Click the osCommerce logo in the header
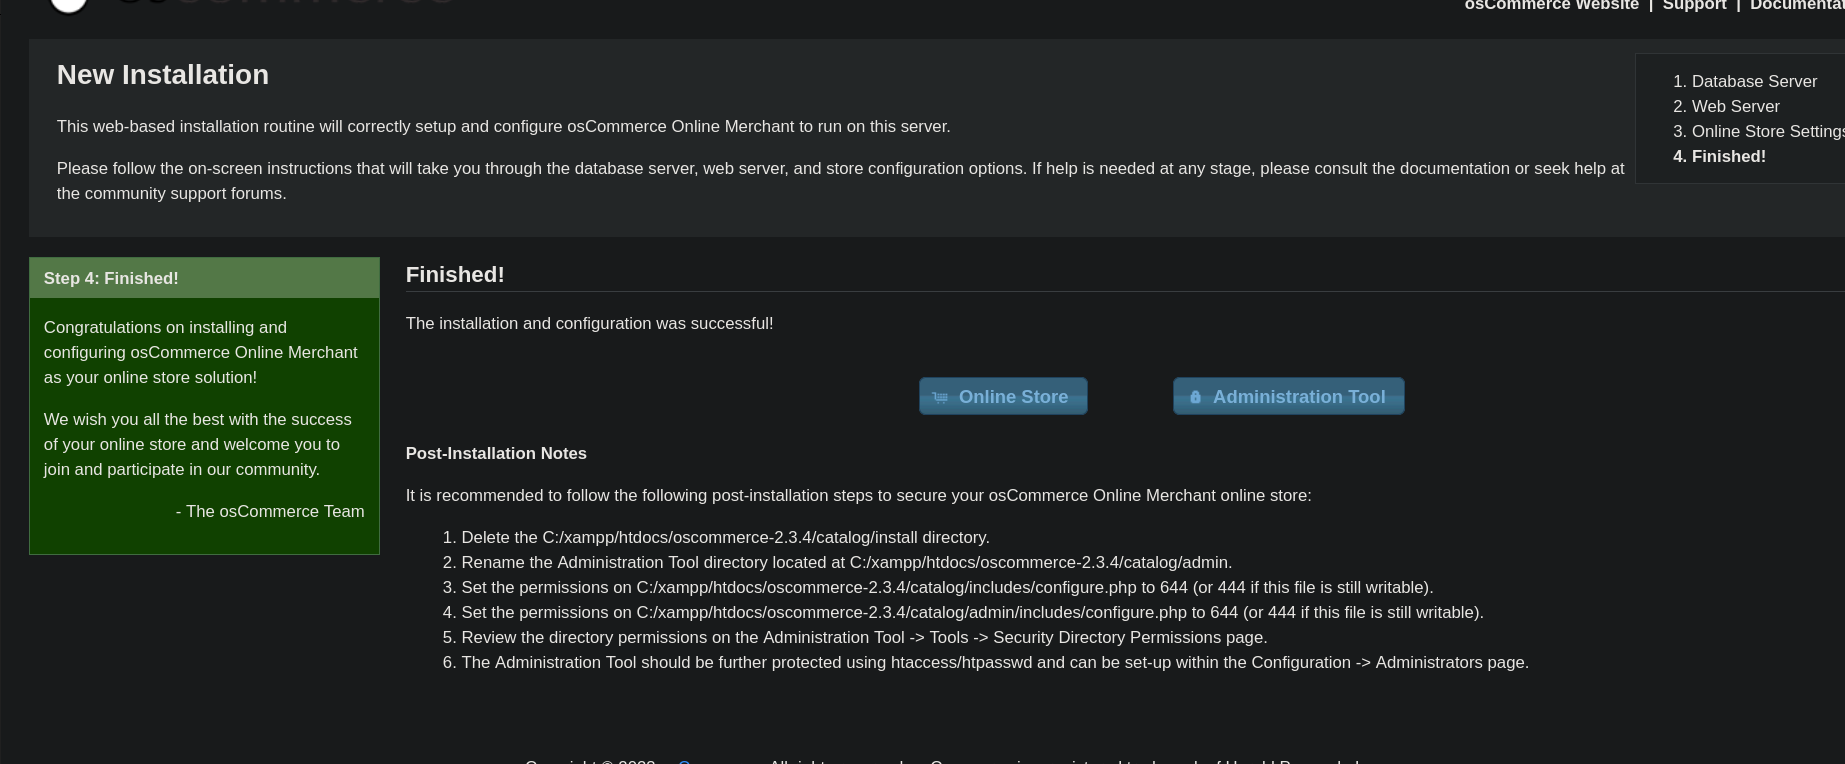 click(x=68, y=4)
